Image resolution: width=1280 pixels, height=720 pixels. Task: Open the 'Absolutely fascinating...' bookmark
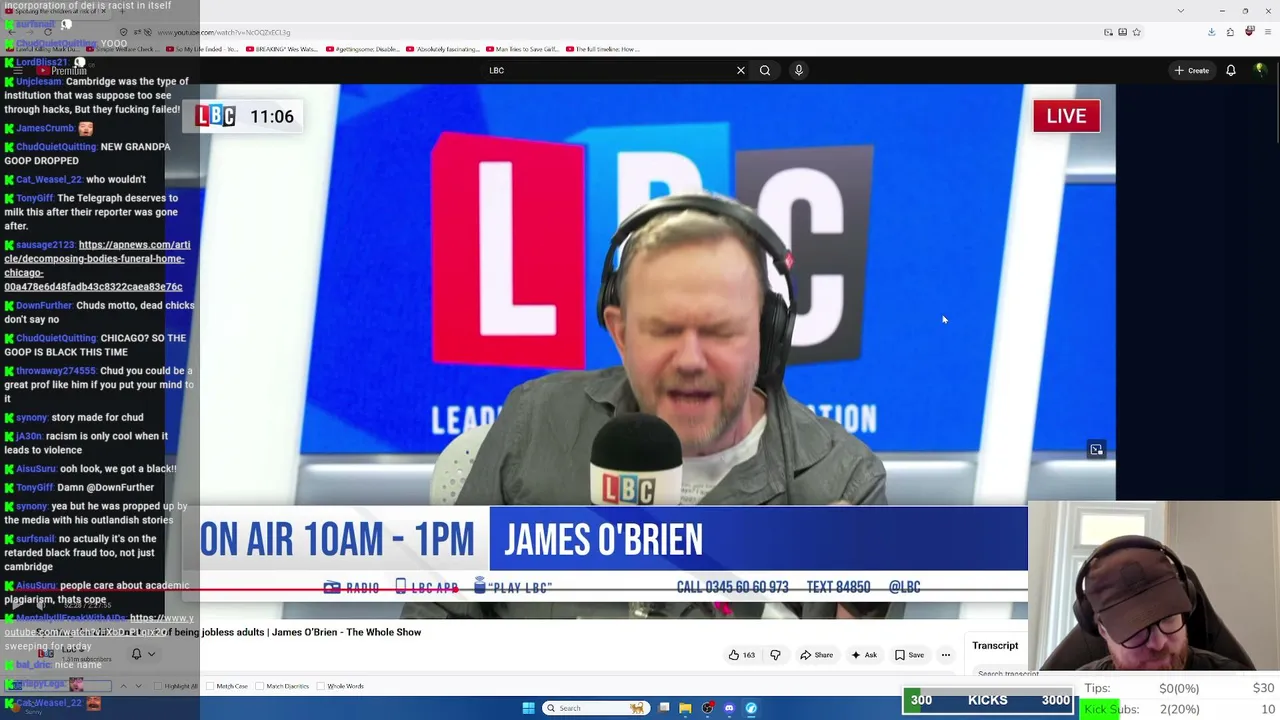442,49
